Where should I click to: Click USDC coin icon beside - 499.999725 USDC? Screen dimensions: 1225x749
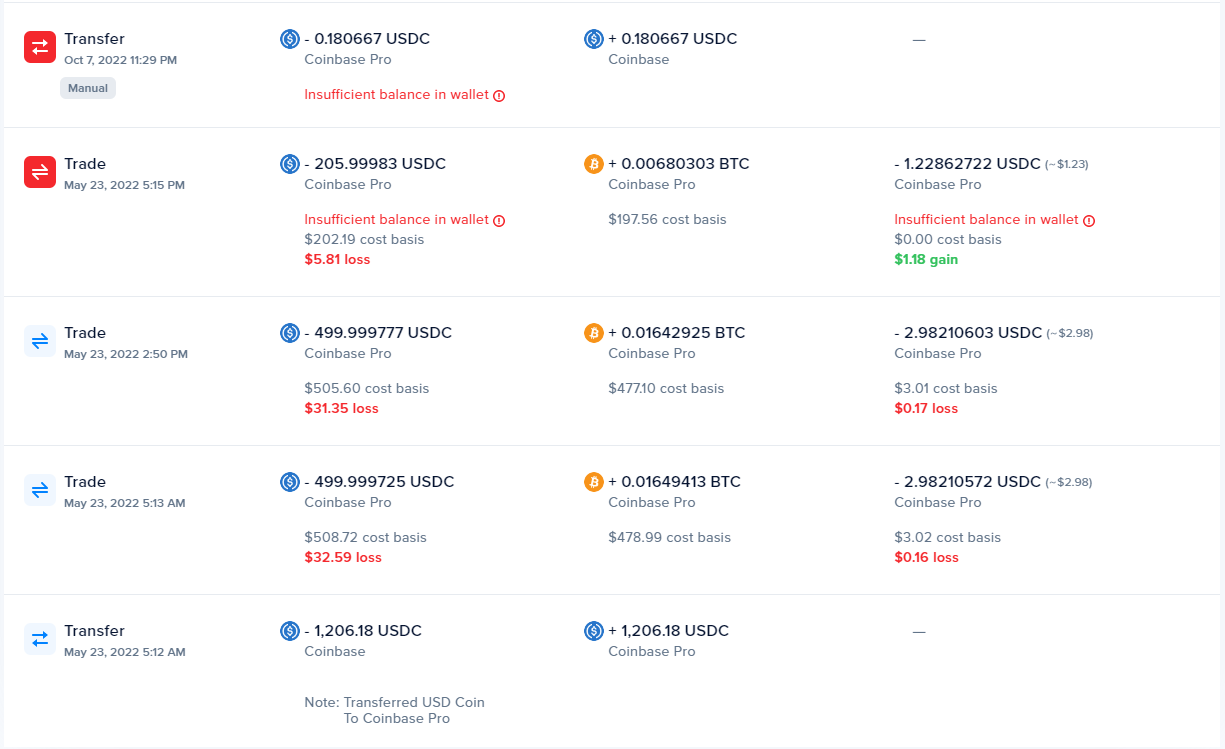coord(290,482)
